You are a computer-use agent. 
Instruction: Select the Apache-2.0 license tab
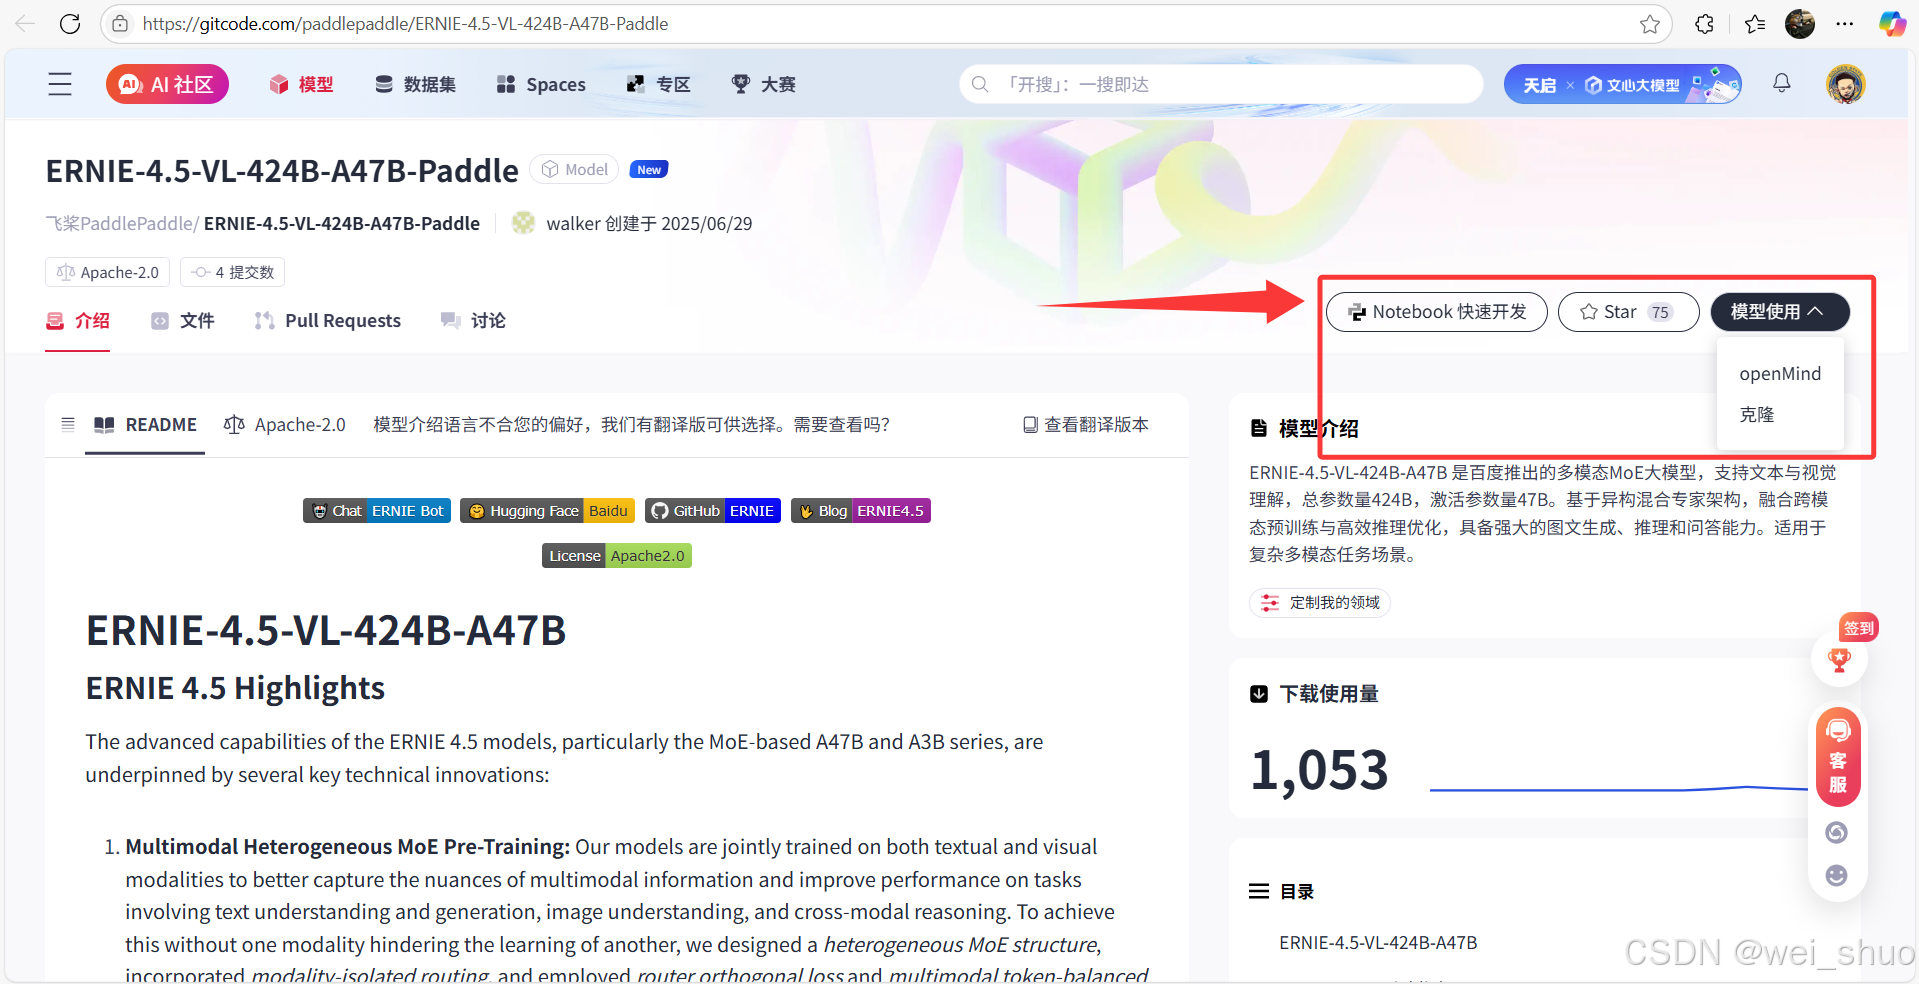285,425
